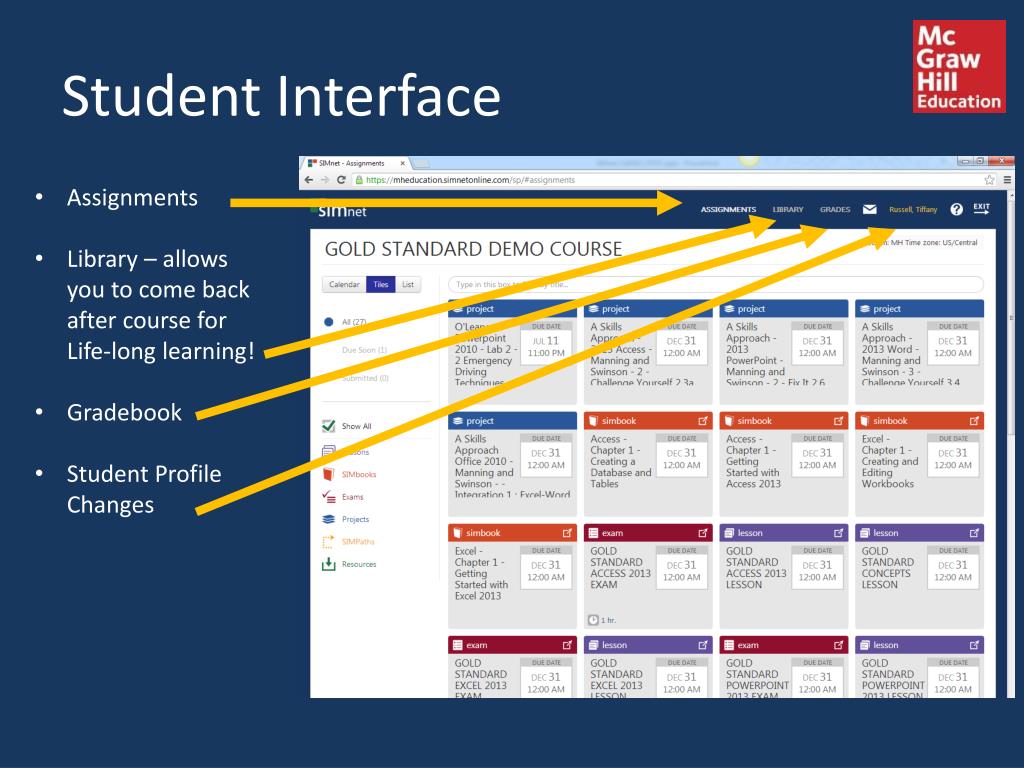This screenshot has width=1024, height=768.
Task: Open A Skills Approach Access Challenge Yourself 2.3a
Action: coord(648,352)
